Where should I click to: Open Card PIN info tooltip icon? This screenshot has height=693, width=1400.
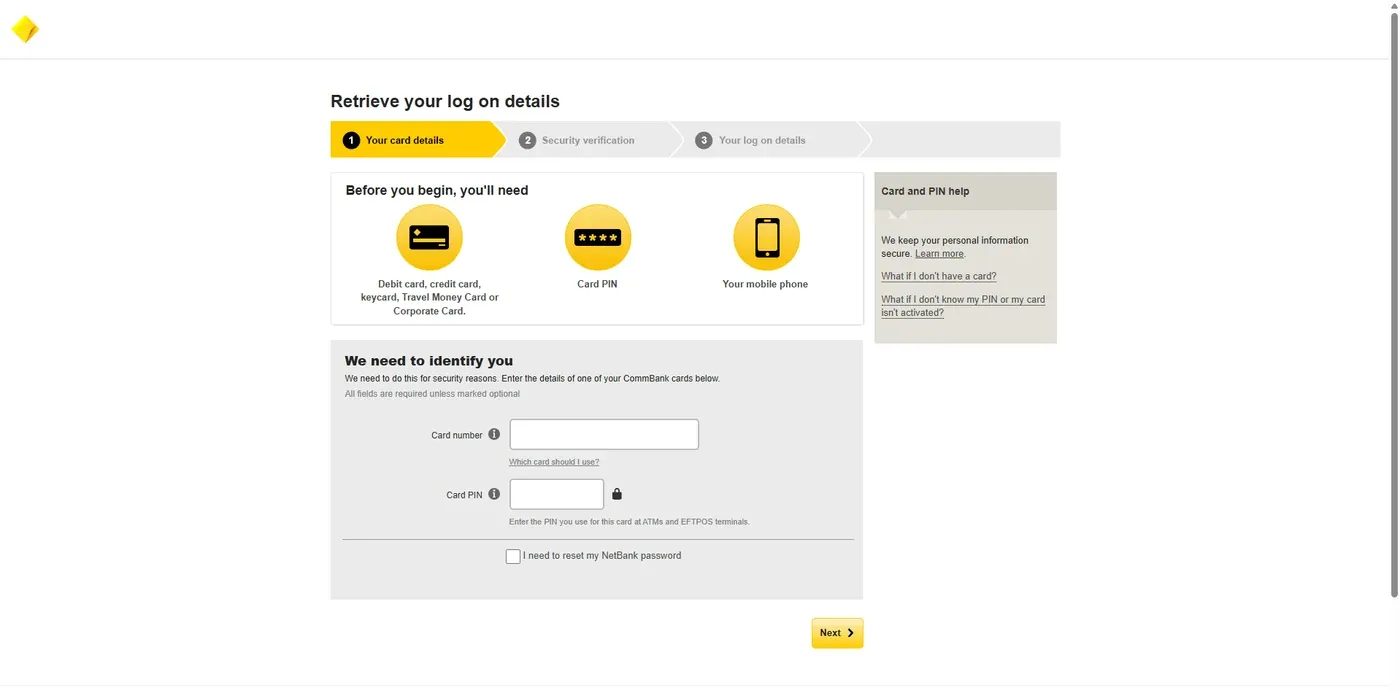pos(494,494)
